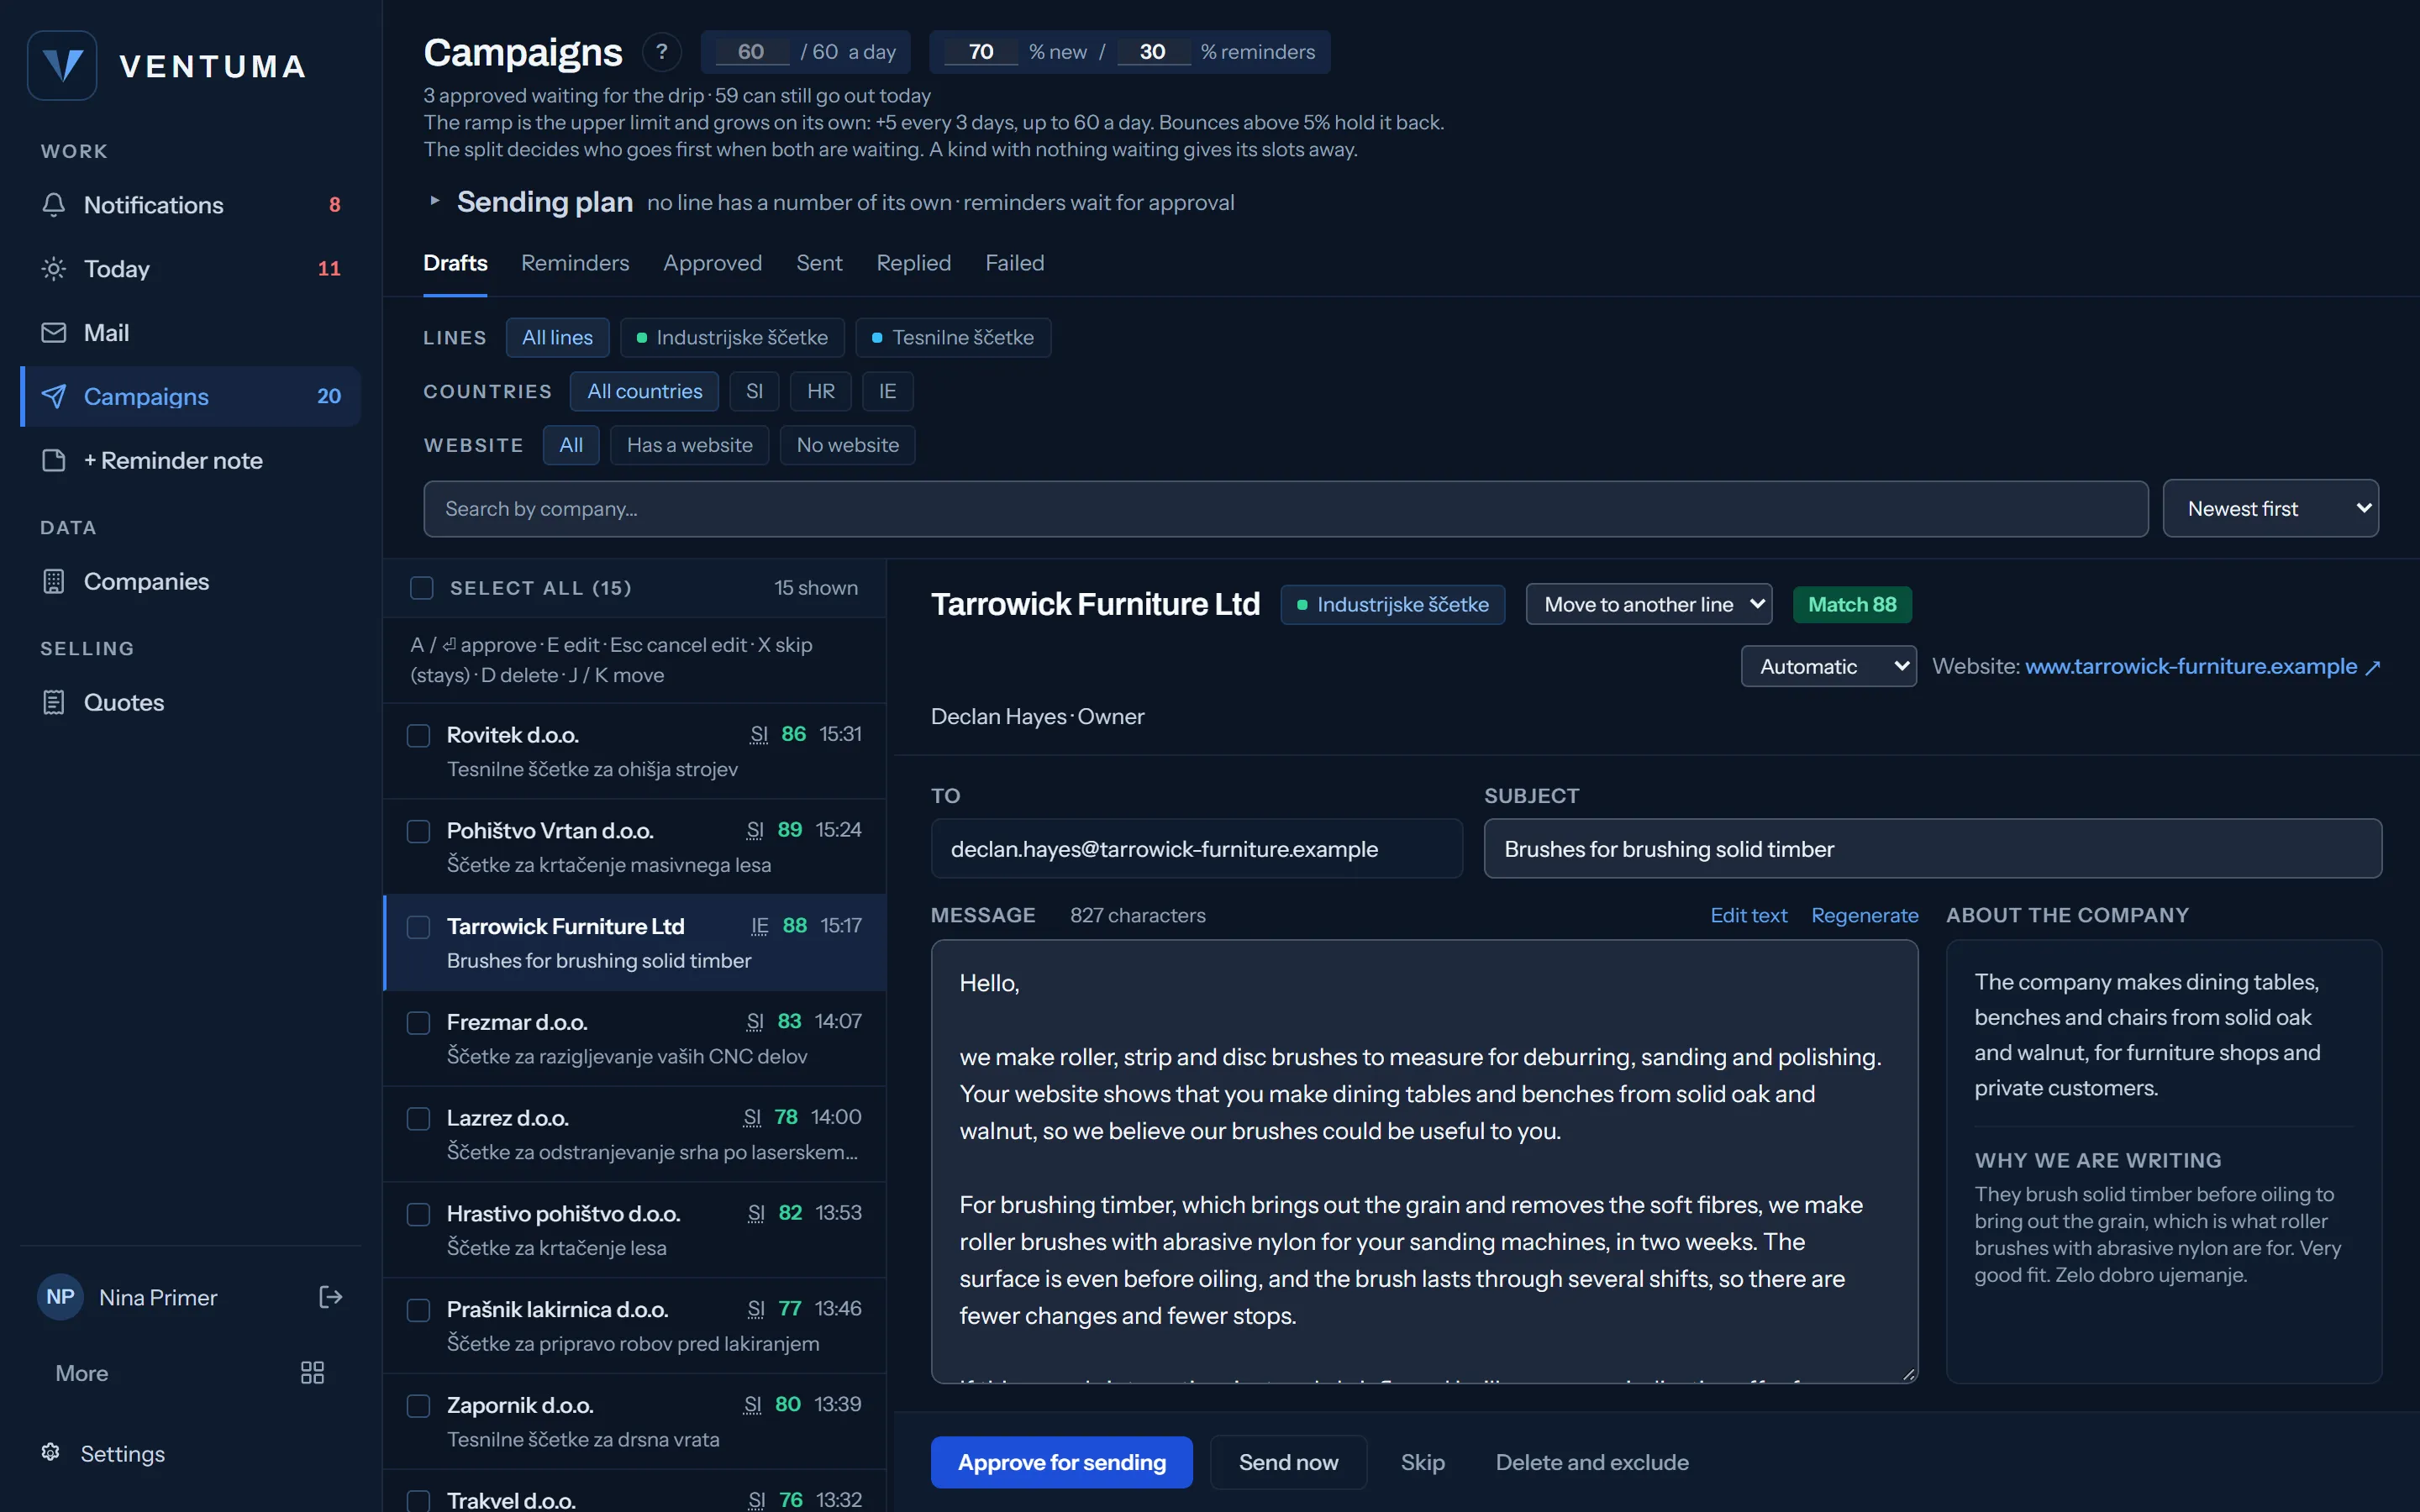This screenshot has width=2420, height=1512.
Task: Check the Rovitek d.o.o. checkbox
Action: click(x=419, y=736)
